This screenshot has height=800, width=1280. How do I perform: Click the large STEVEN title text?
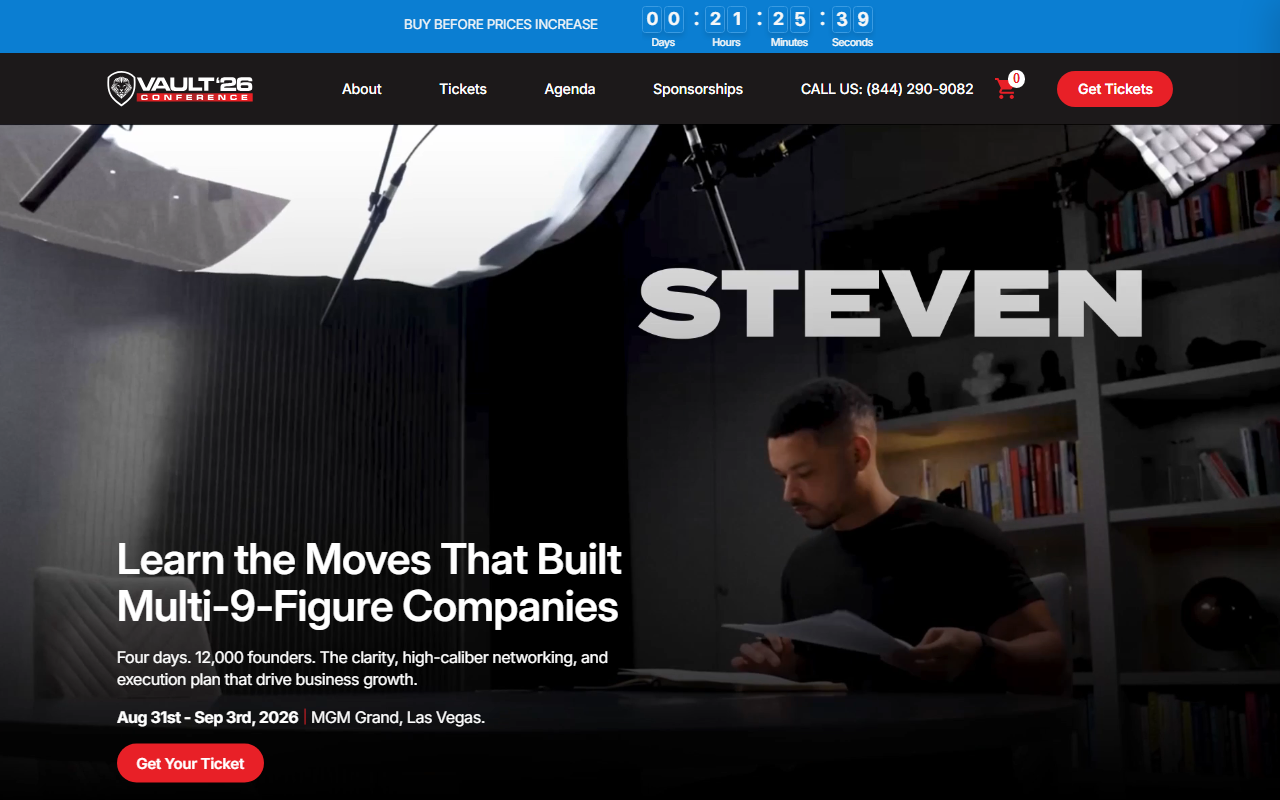[890, 303]
